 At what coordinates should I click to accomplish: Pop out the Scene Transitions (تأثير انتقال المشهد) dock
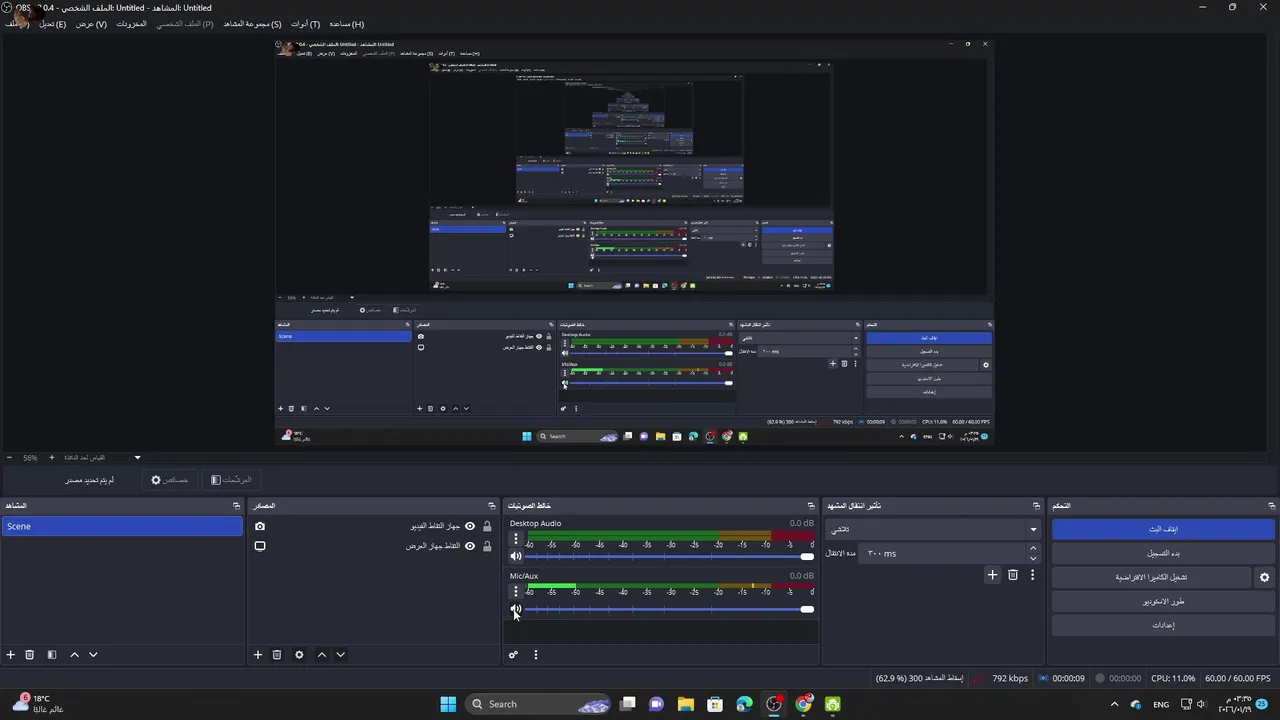point(1039,506)
